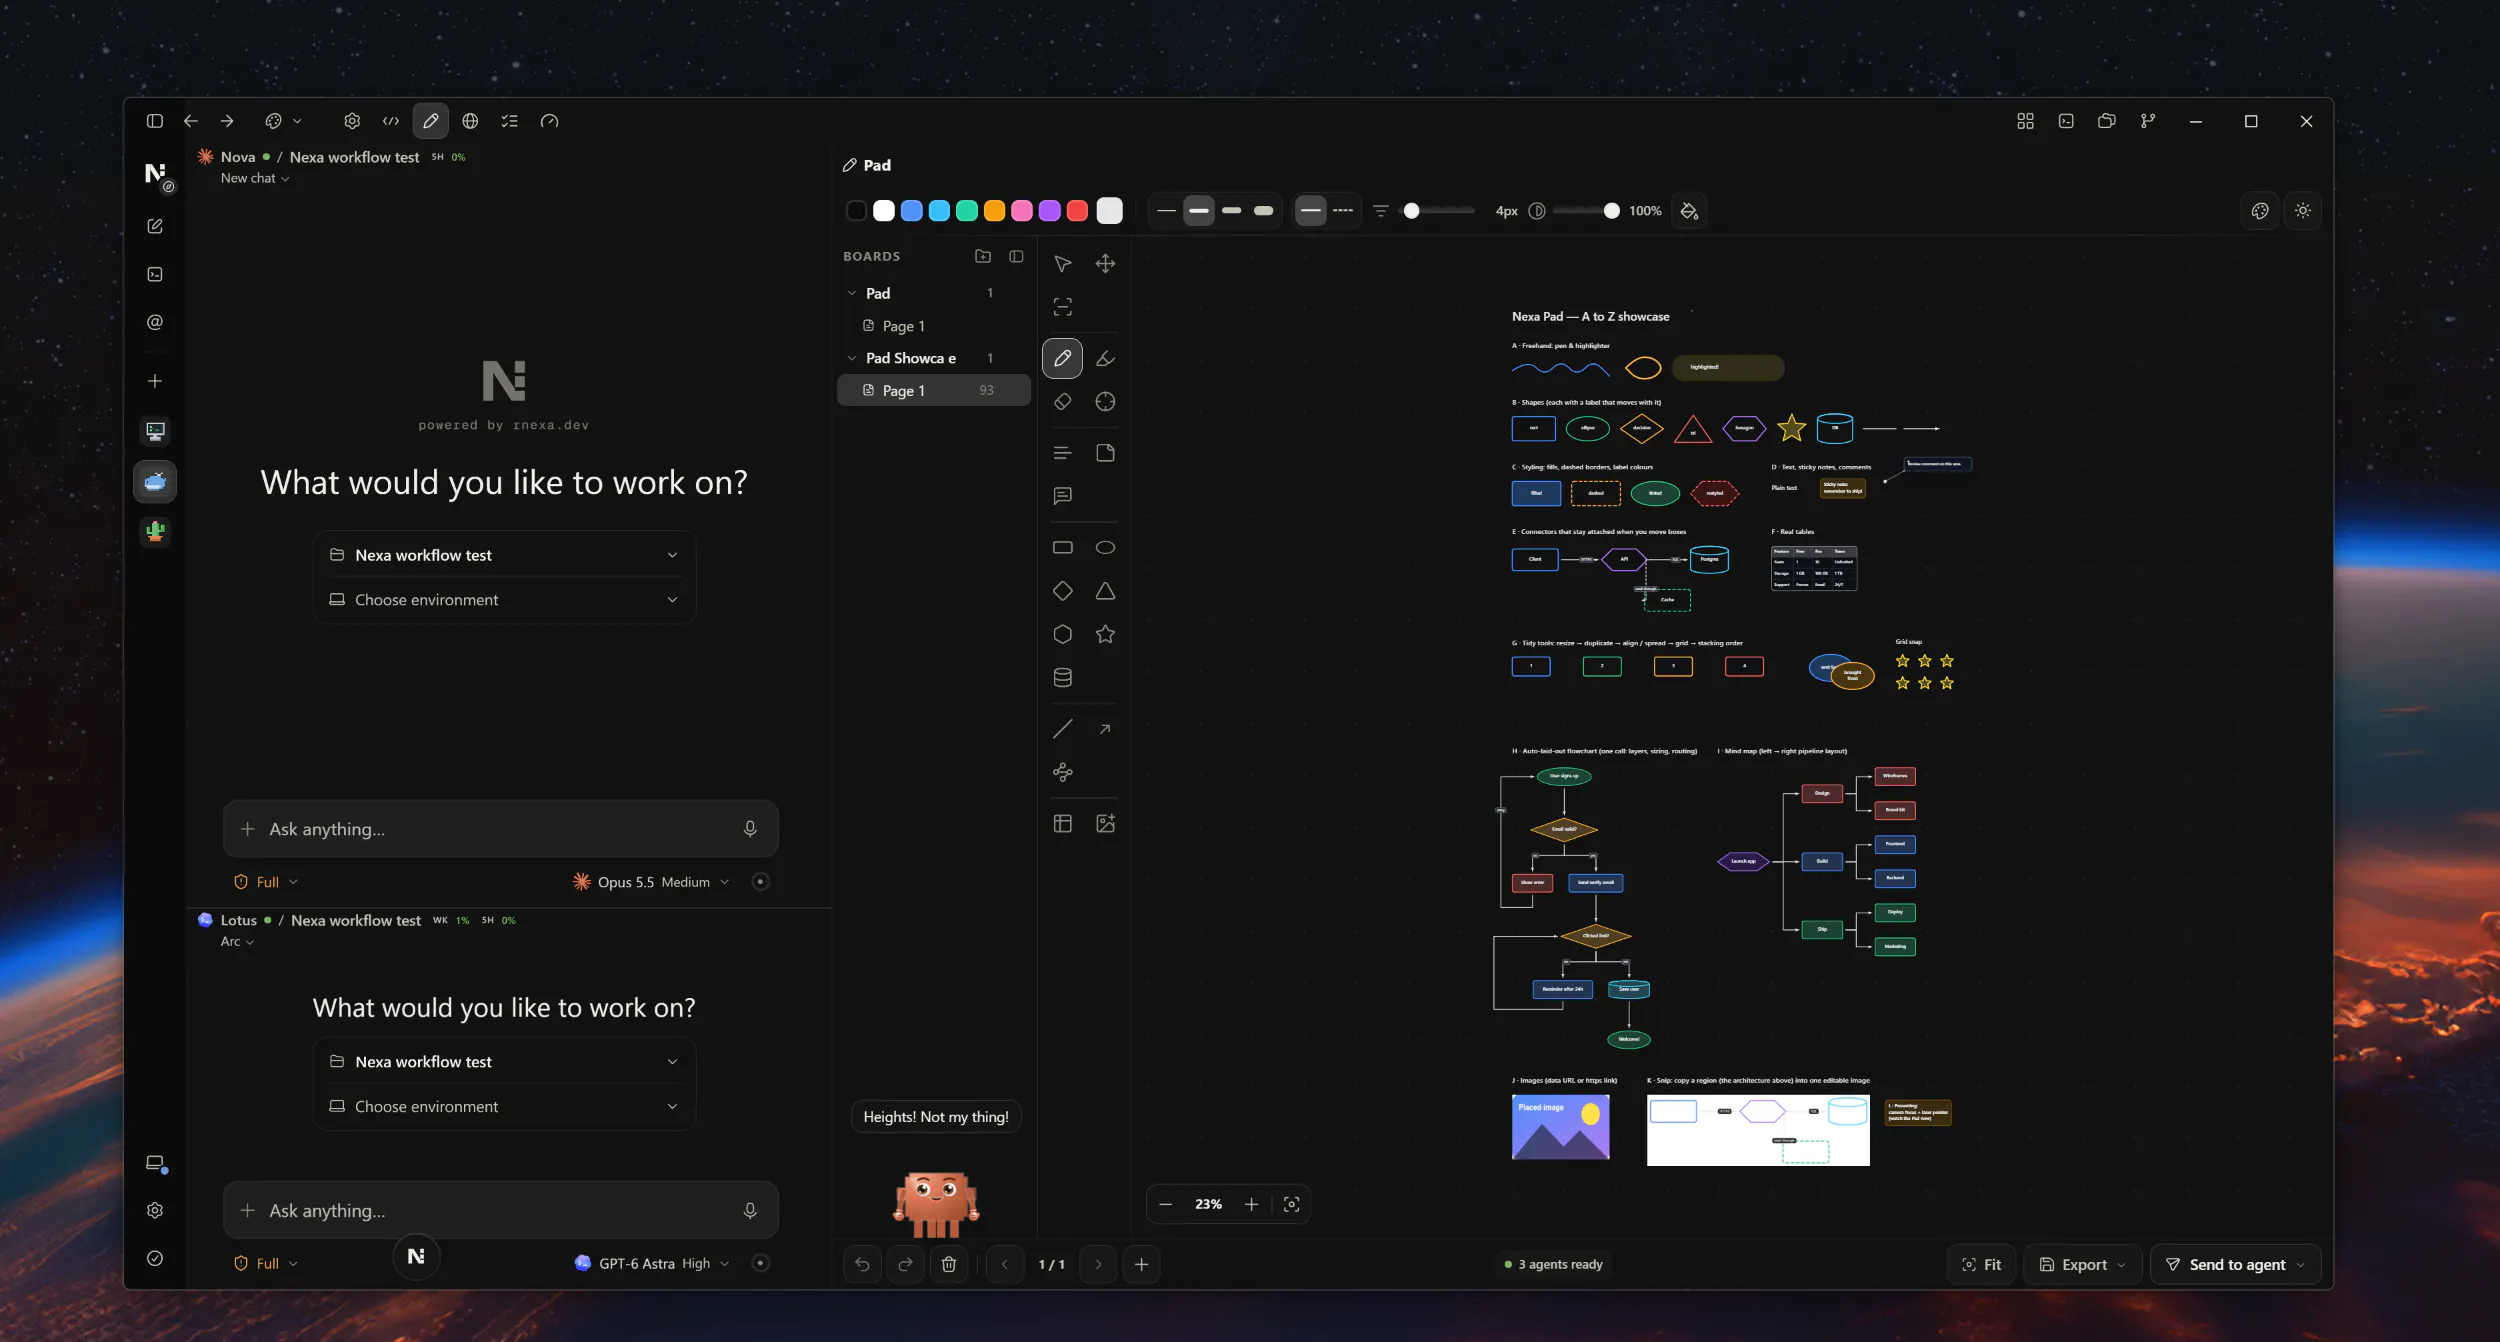Add a sticky note with note tool
The image size is (2500, 1342).
click(1105, 453)
